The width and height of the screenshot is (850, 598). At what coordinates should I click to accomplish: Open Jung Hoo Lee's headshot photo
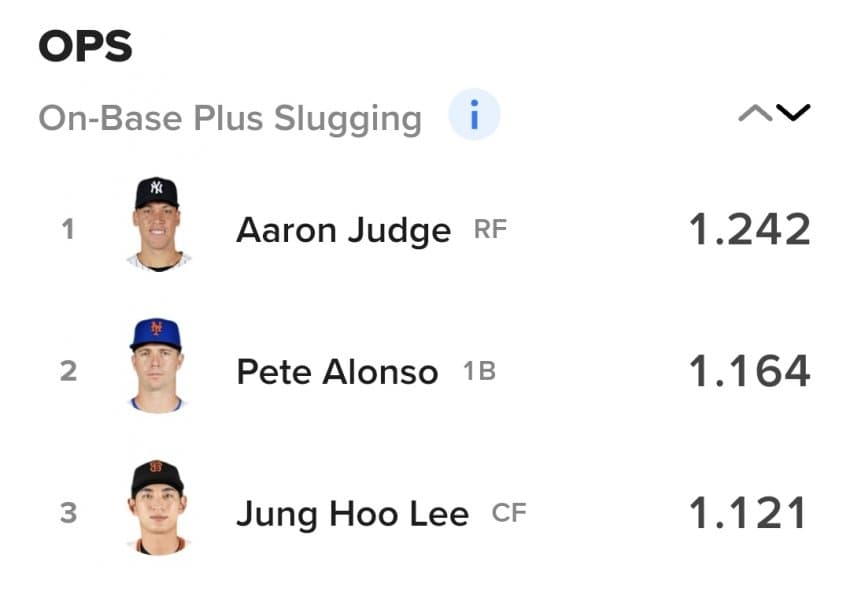click(x=157, y=507)
